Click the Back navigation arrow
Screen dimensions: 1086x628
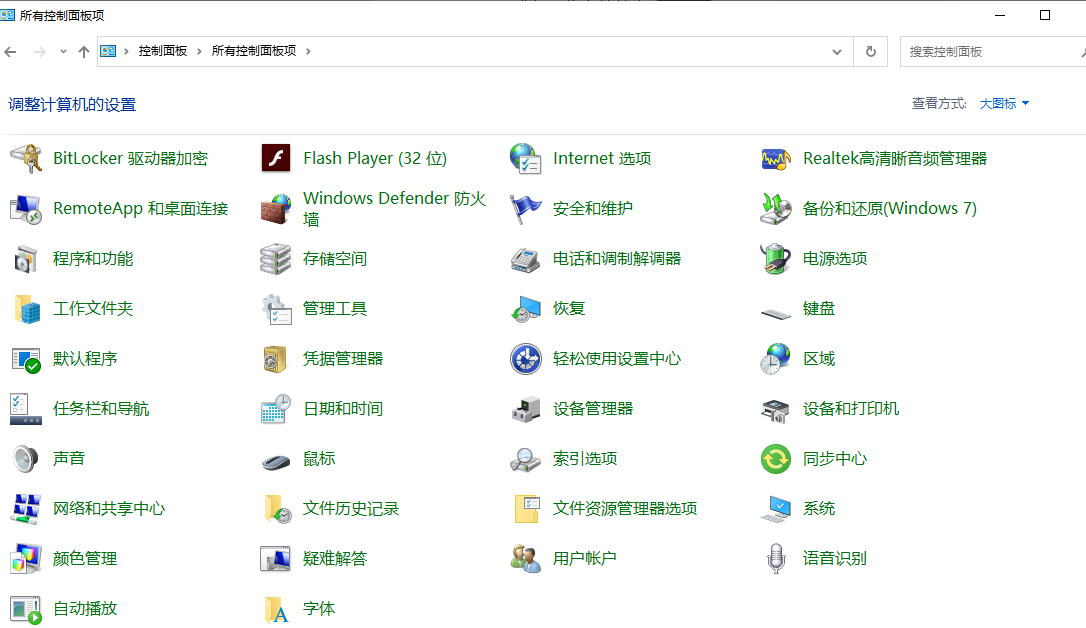(x=10, y=52)
